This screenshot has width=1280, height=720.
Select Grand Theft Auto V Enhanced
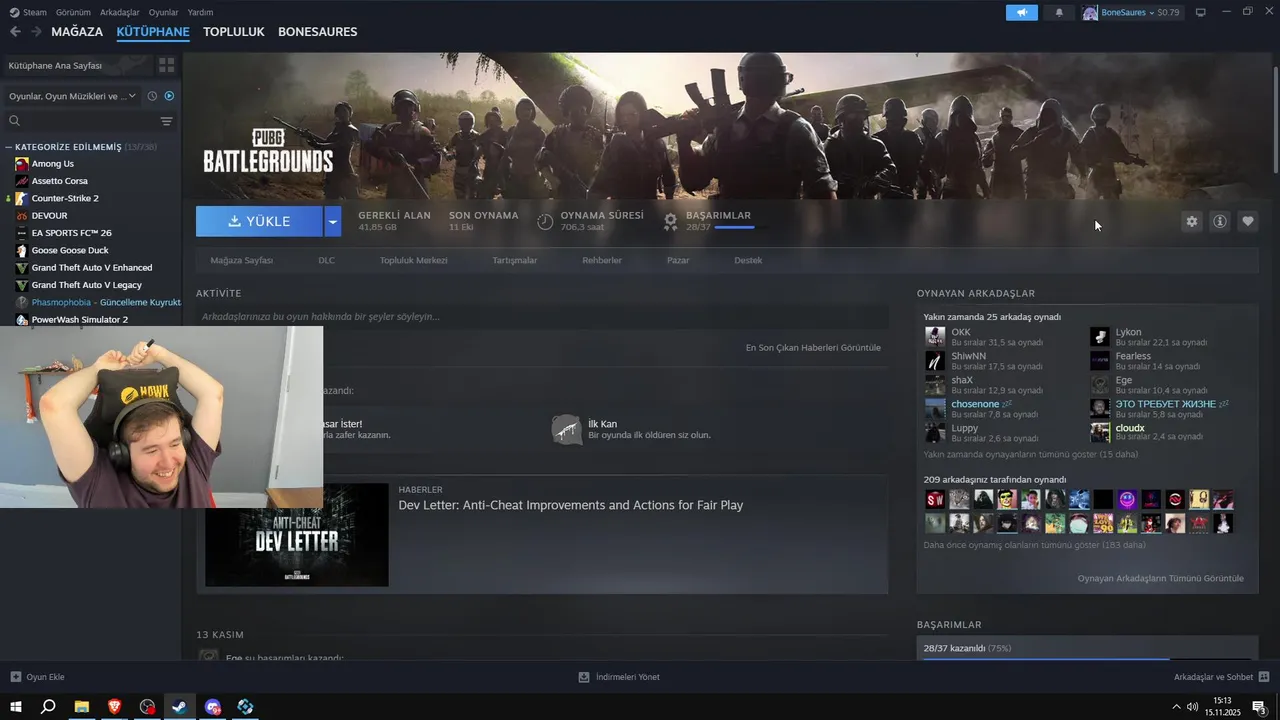(x=90, y=268)
